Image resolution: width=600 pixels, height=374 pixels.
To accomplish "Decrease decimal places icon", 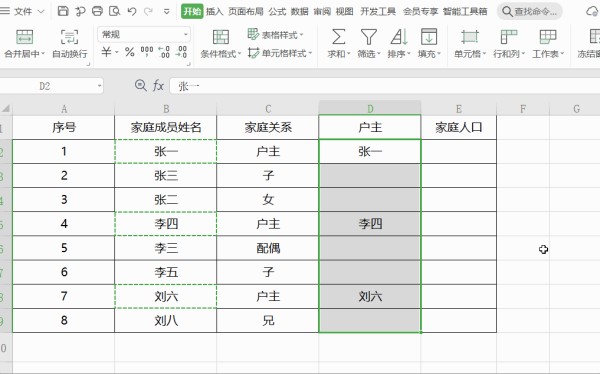I will click(x=181, y=52).
